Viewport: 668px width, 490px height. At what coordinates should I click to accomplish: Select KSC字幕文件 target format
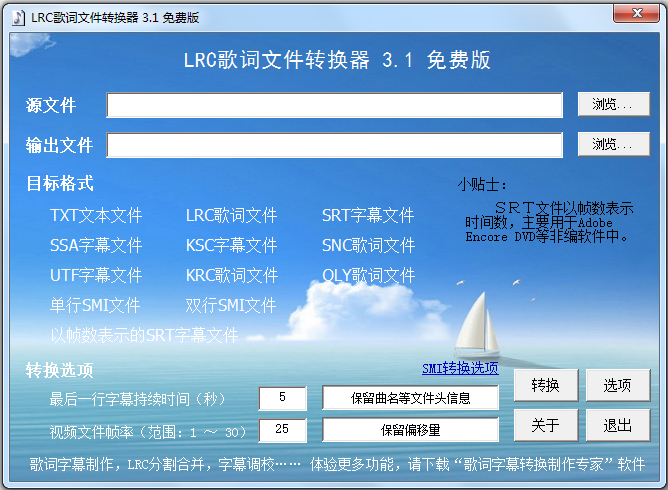[x=232, y=245]
